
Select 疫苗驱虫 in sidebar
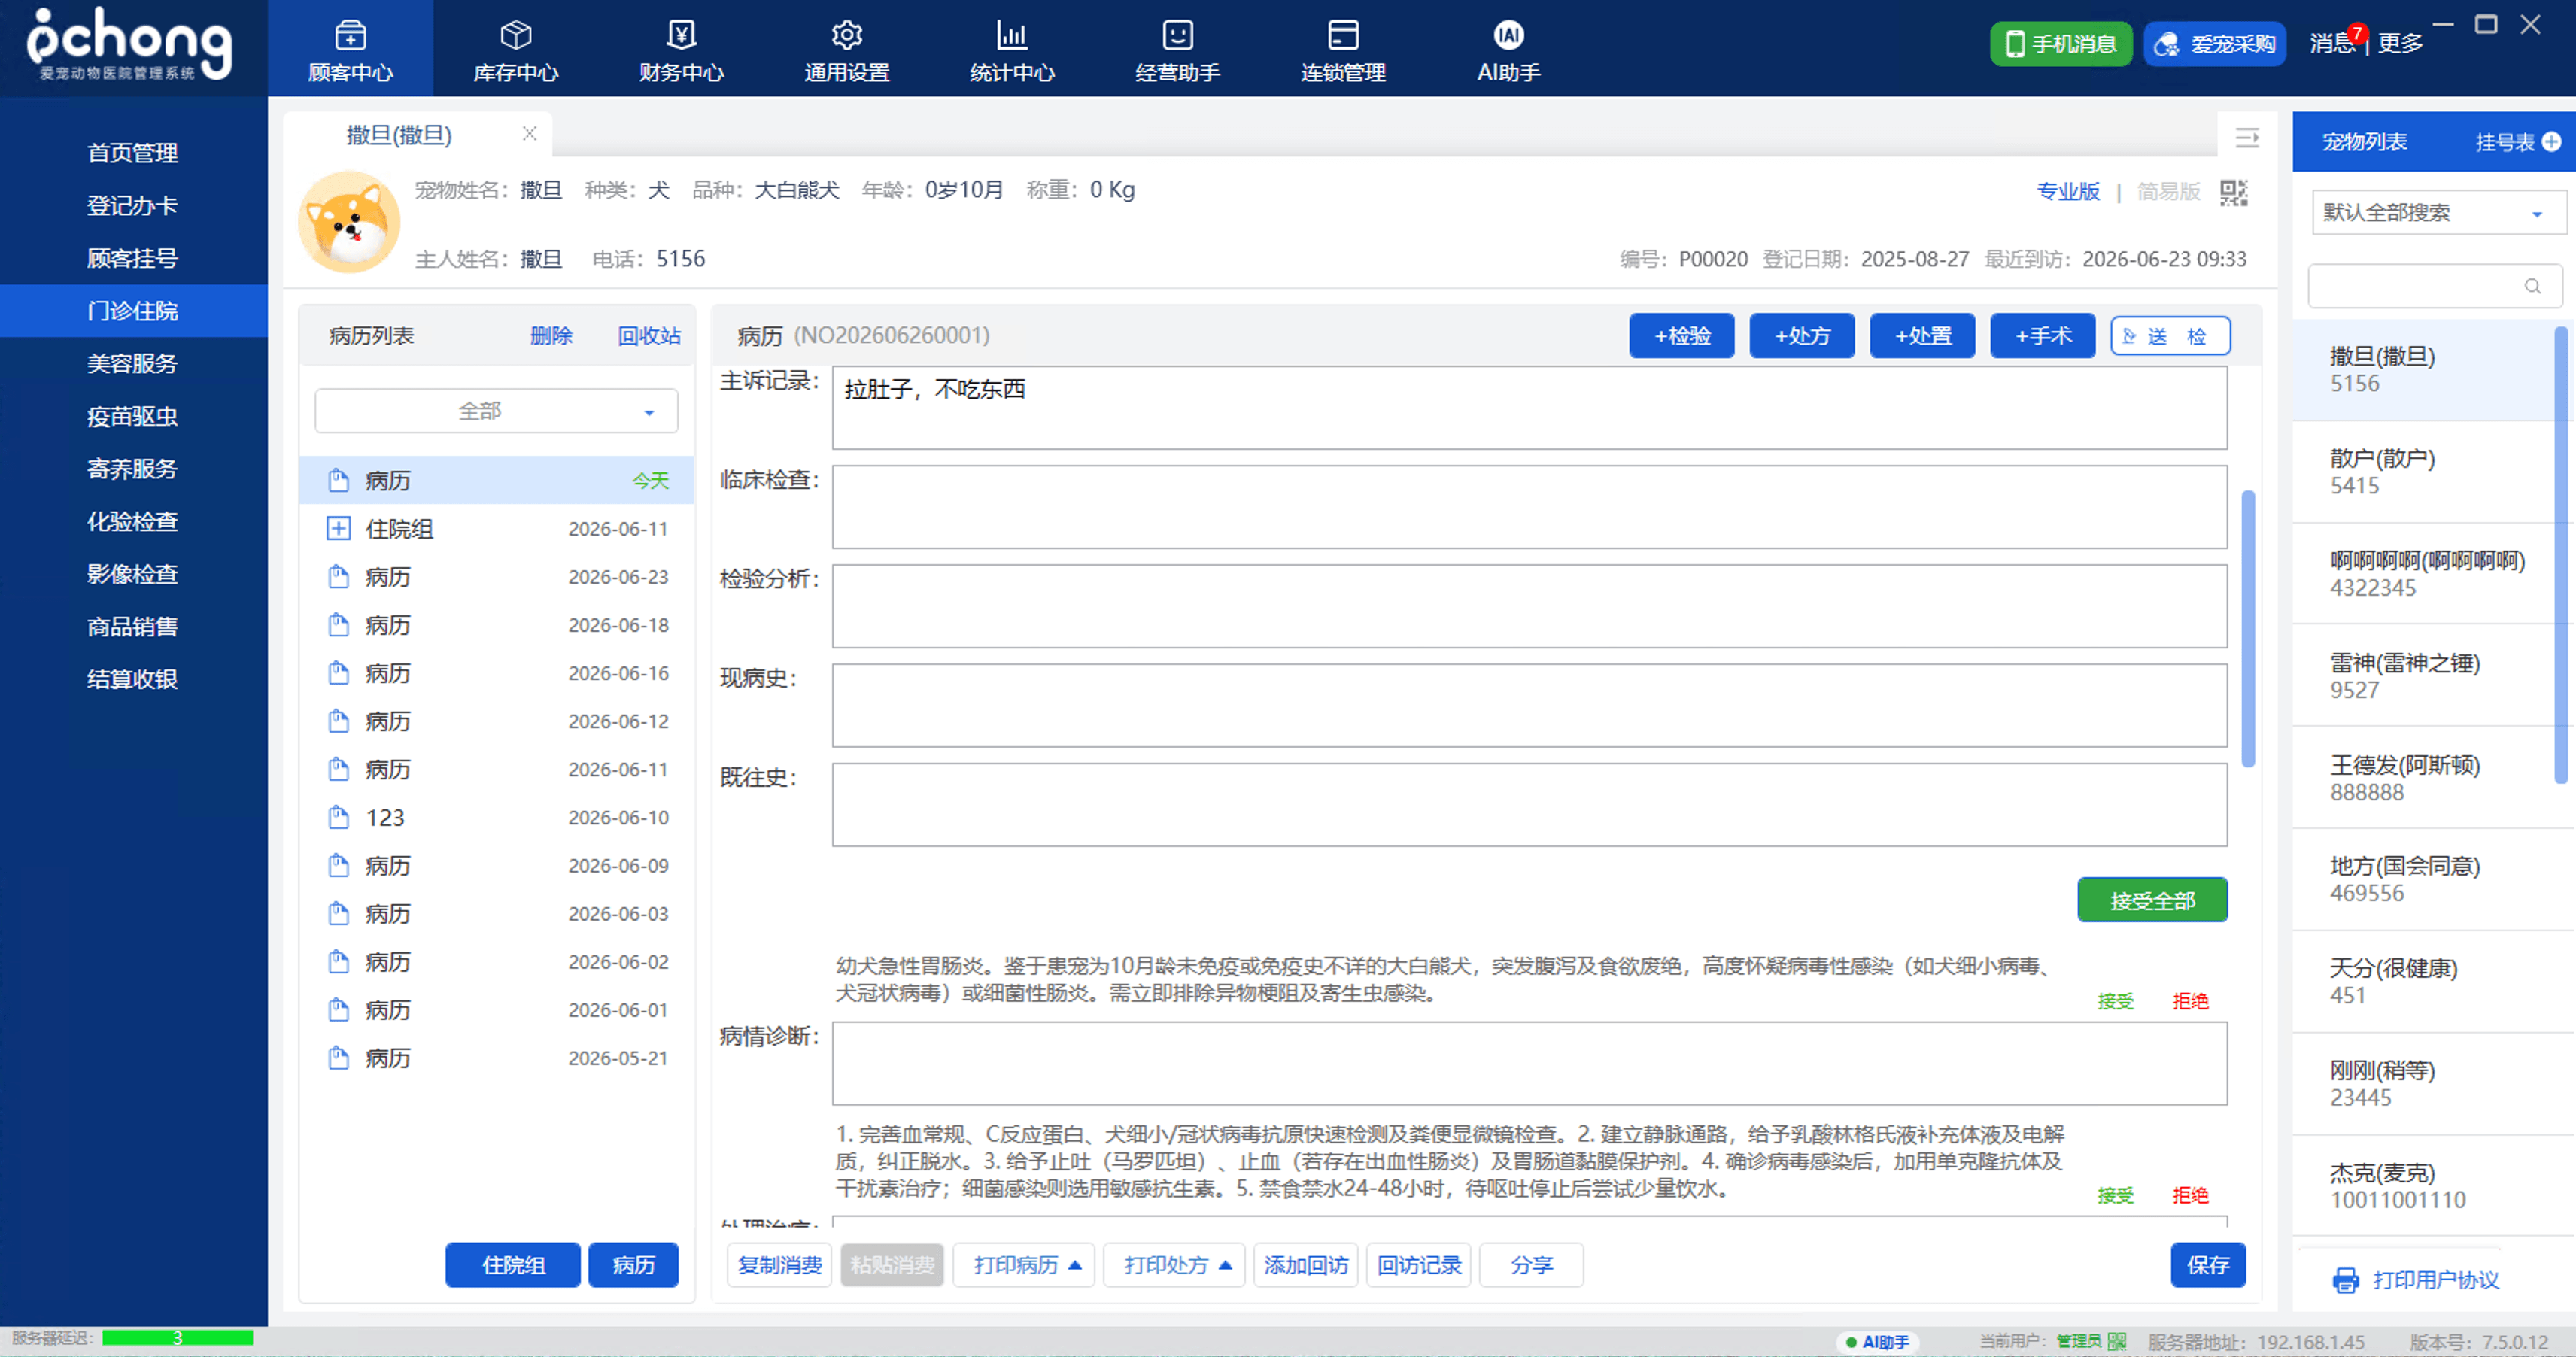point(133,416)
